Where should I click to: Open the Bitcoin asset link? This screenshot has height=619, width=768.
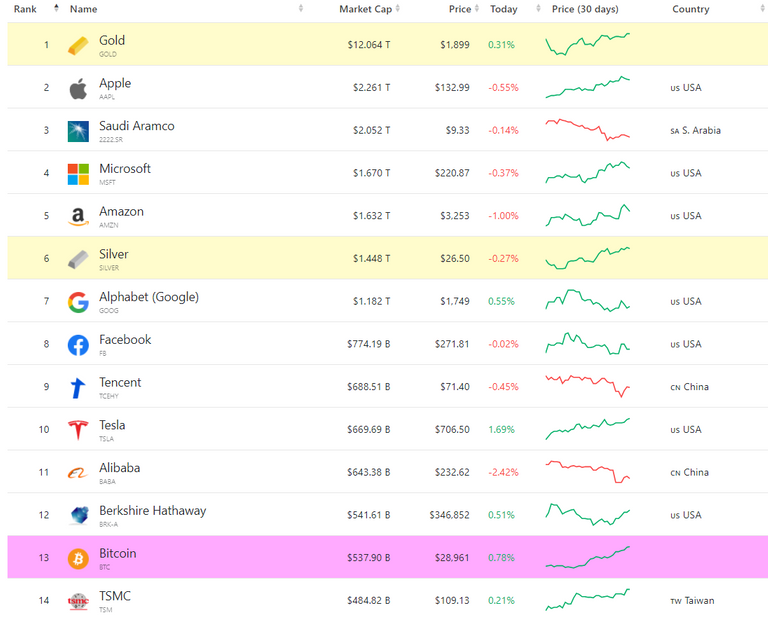click(118, 553)
